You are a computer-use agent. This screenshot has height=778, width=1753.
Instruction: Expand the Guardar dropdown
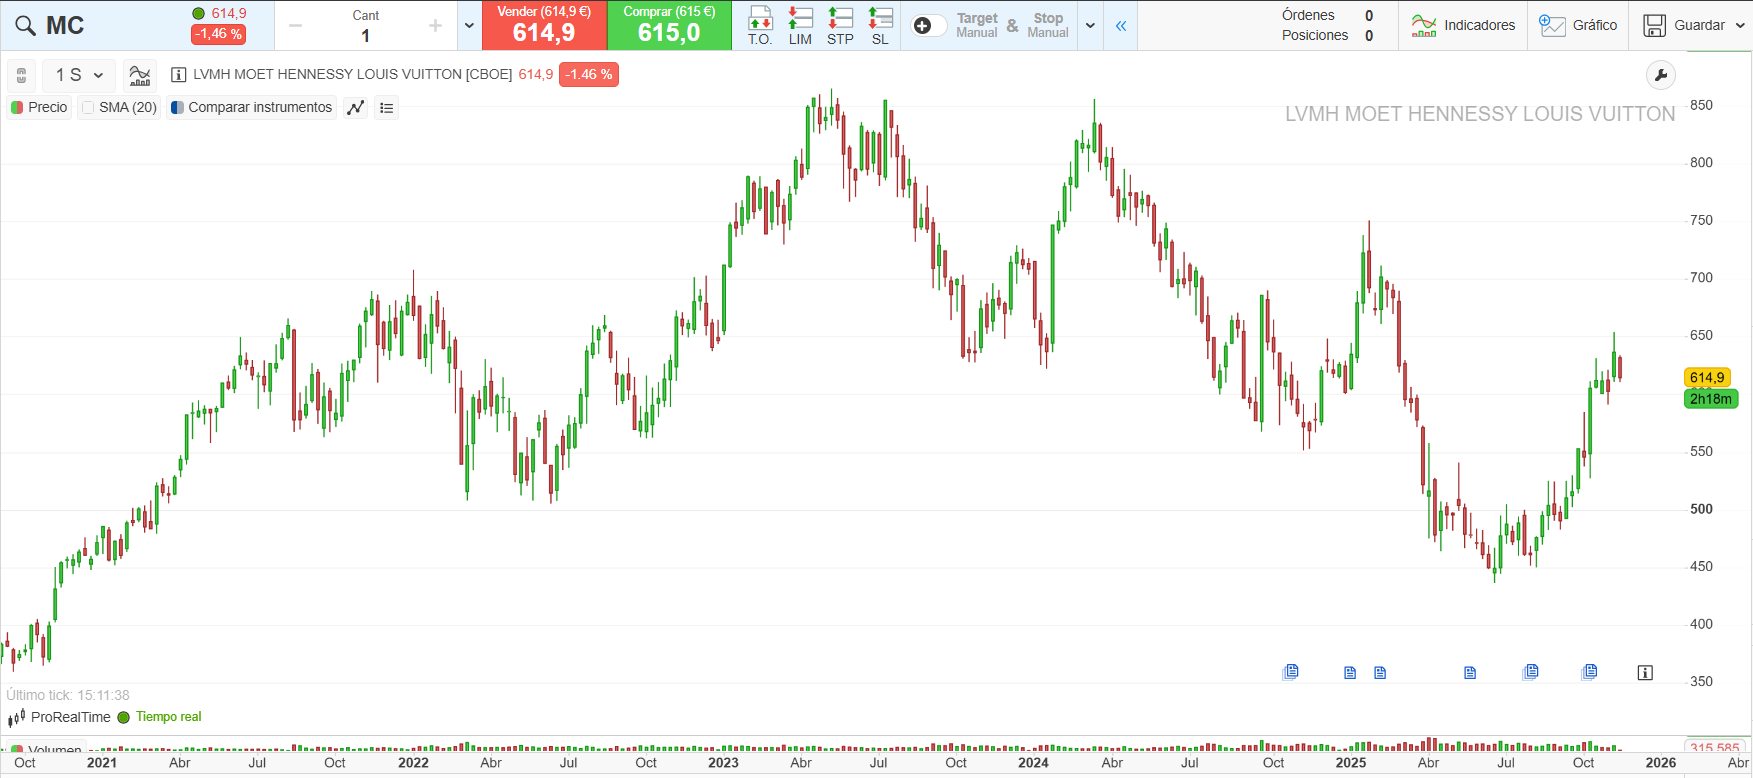tap(1740, 26)
